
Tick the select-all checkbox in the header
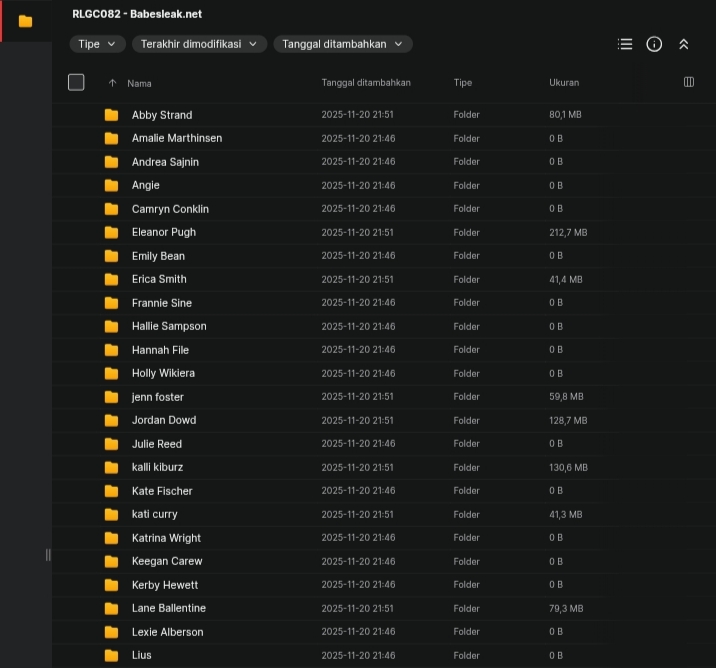point(76,83)
